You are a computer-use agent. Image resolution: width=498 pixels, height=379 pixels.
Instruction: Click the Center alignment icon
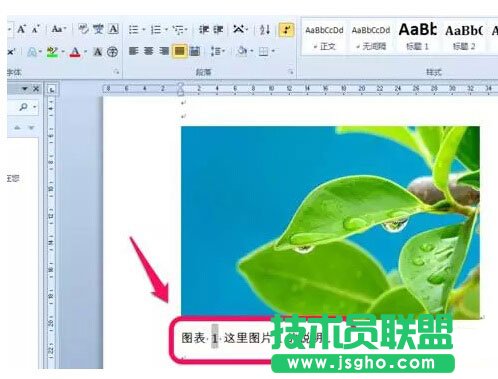149,51
